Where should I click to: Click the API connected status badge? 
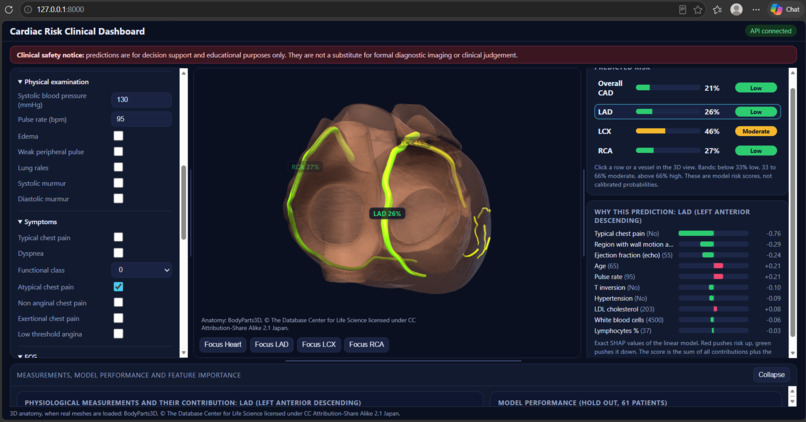click(770, 31)
